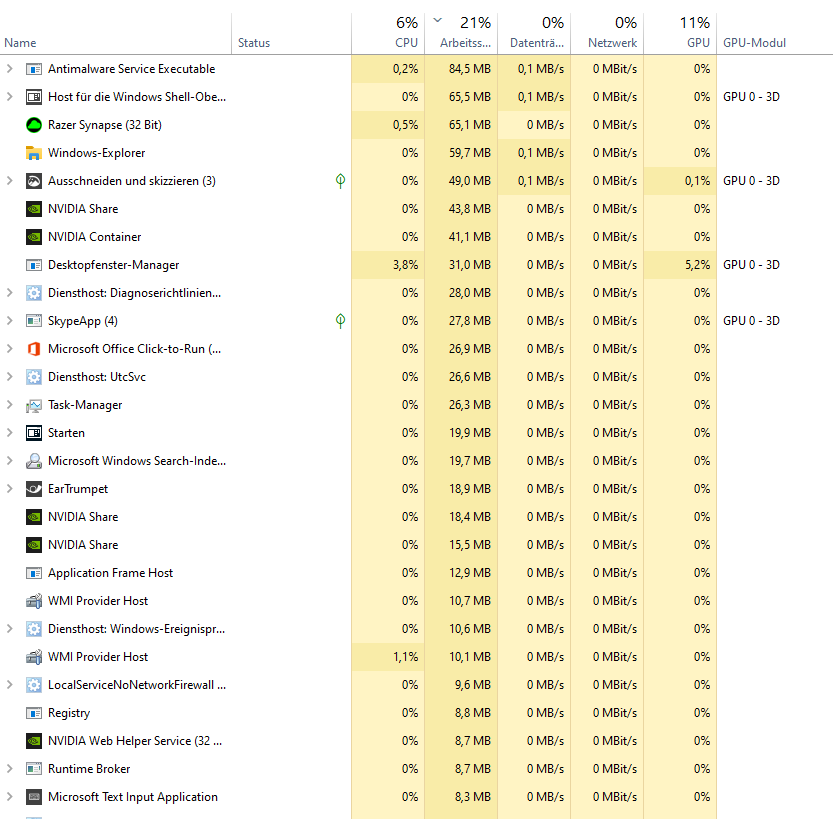
Task: Click the Microsoft Office Click-to-Run icon
Action: pyautogui.click(x=33, y=348)
